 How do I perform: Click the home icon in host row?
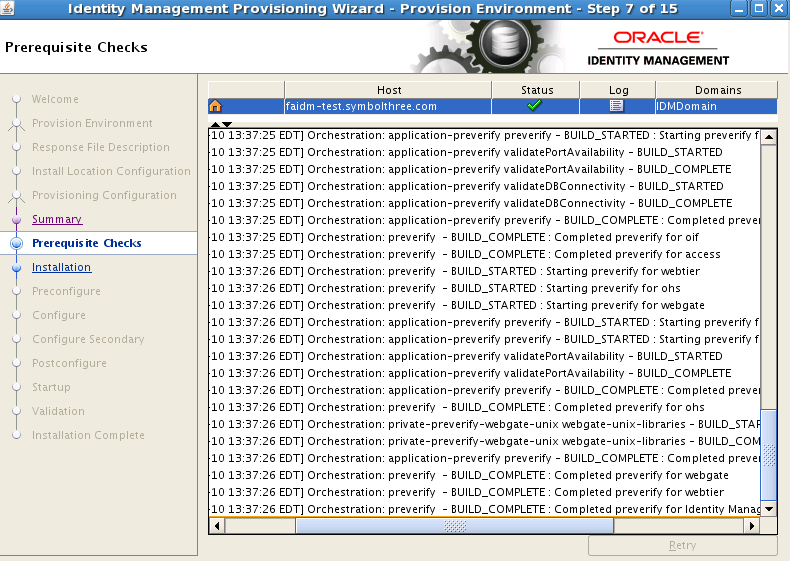pos(215,106)
